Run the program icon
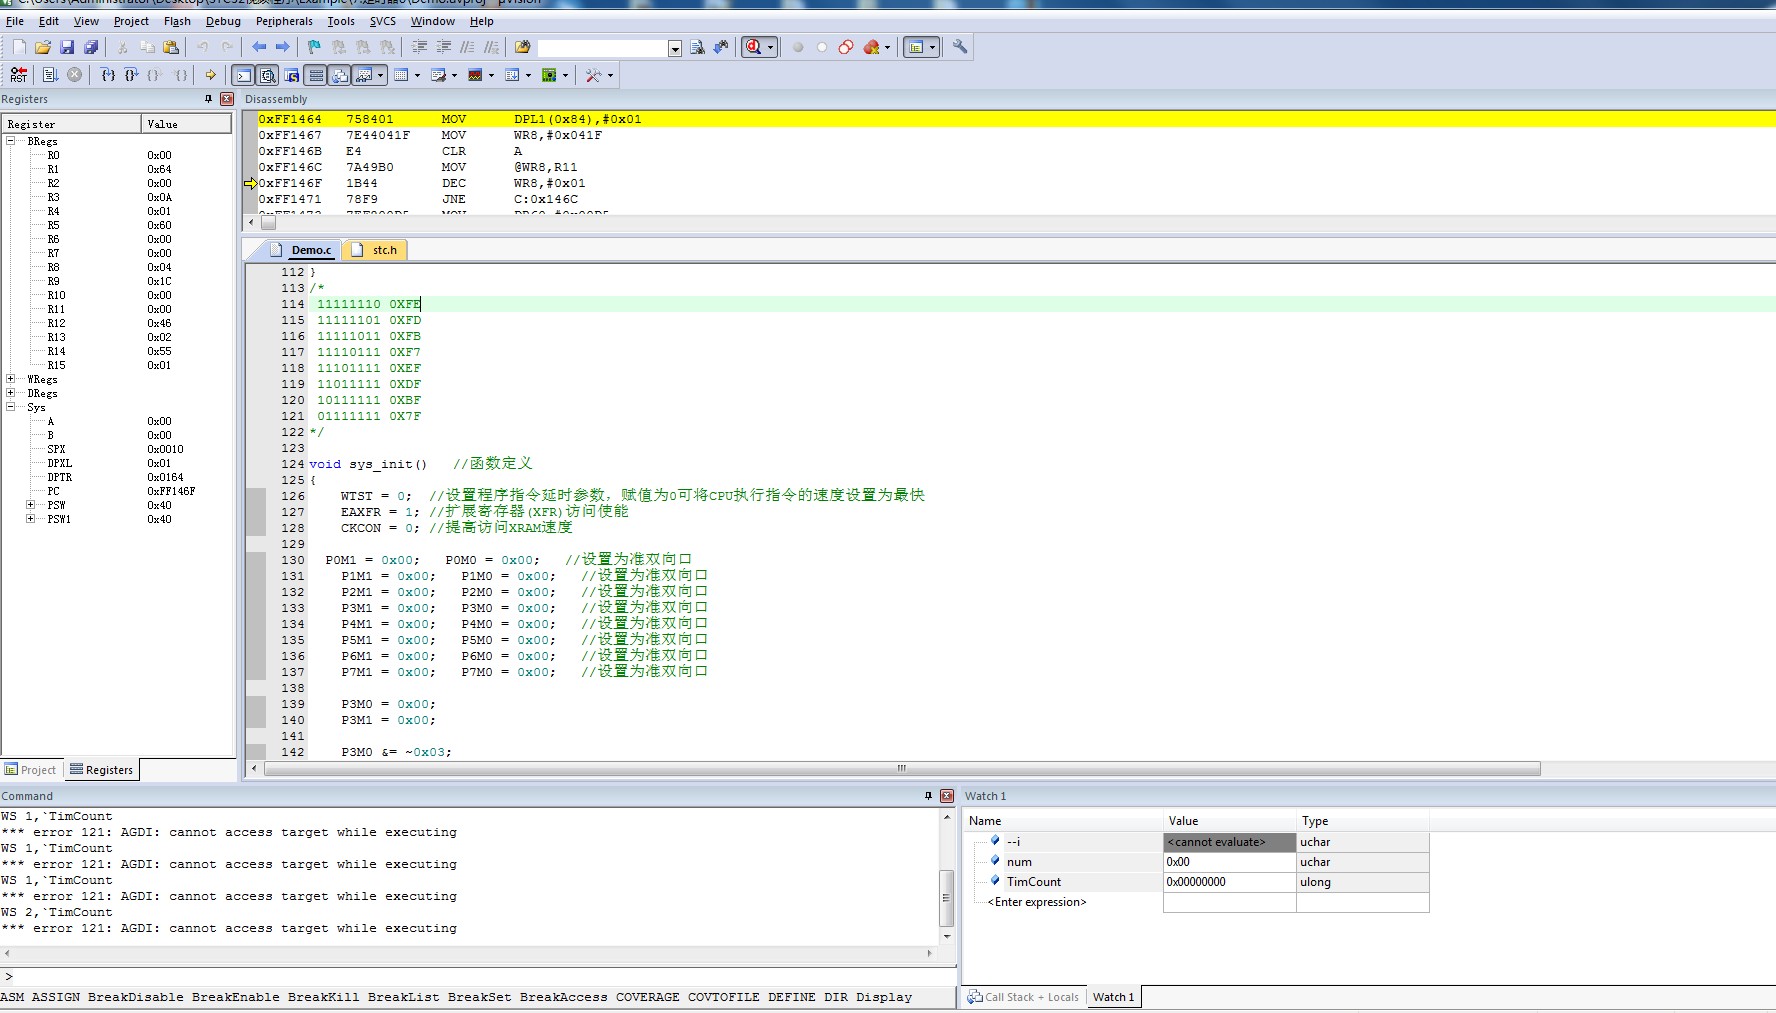The width and height of the screenshot is (1776, 1013). coord(50,75)
